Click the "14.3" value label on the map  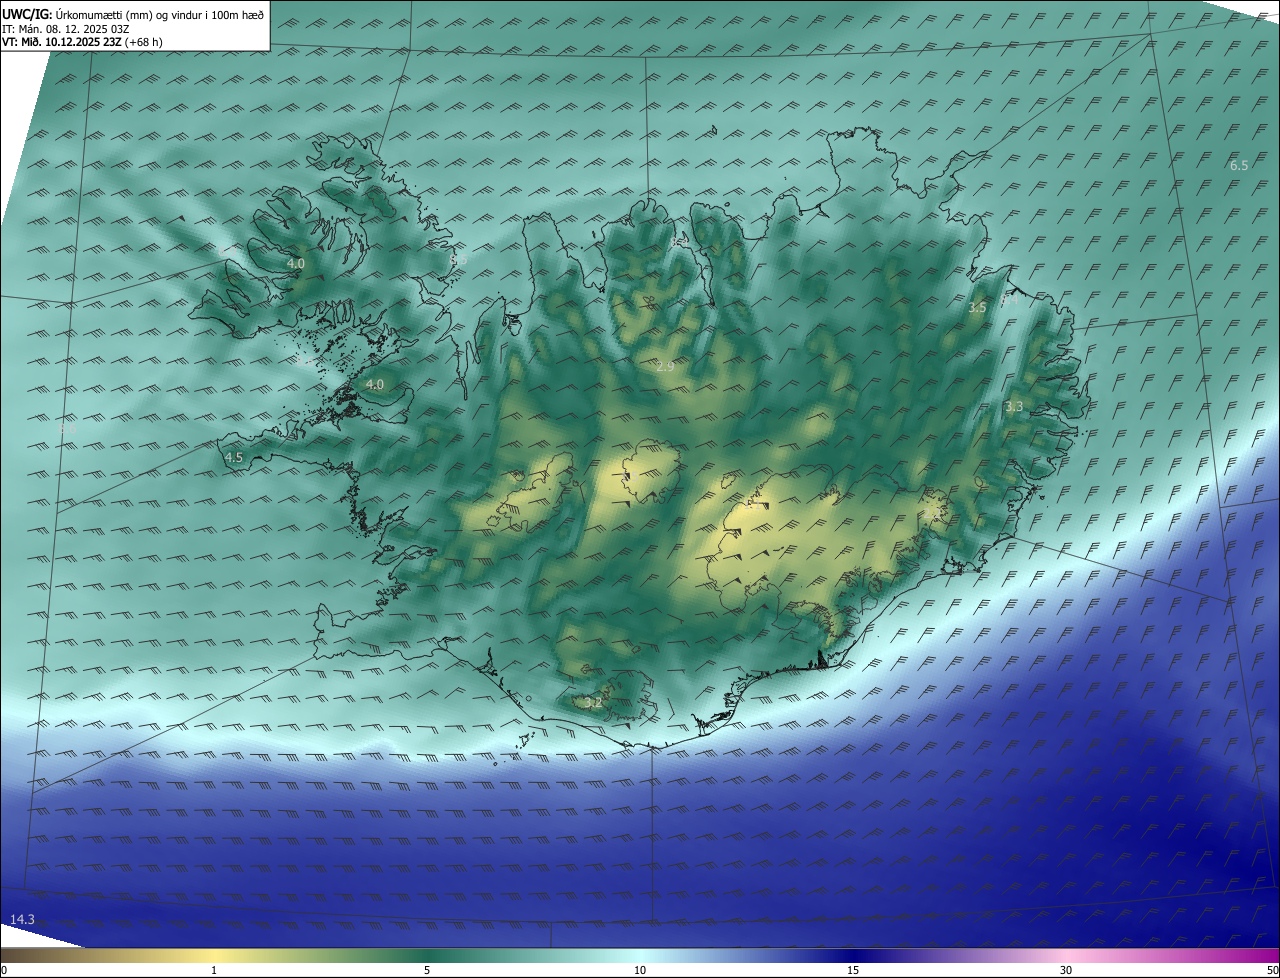[x=22, y=919]
